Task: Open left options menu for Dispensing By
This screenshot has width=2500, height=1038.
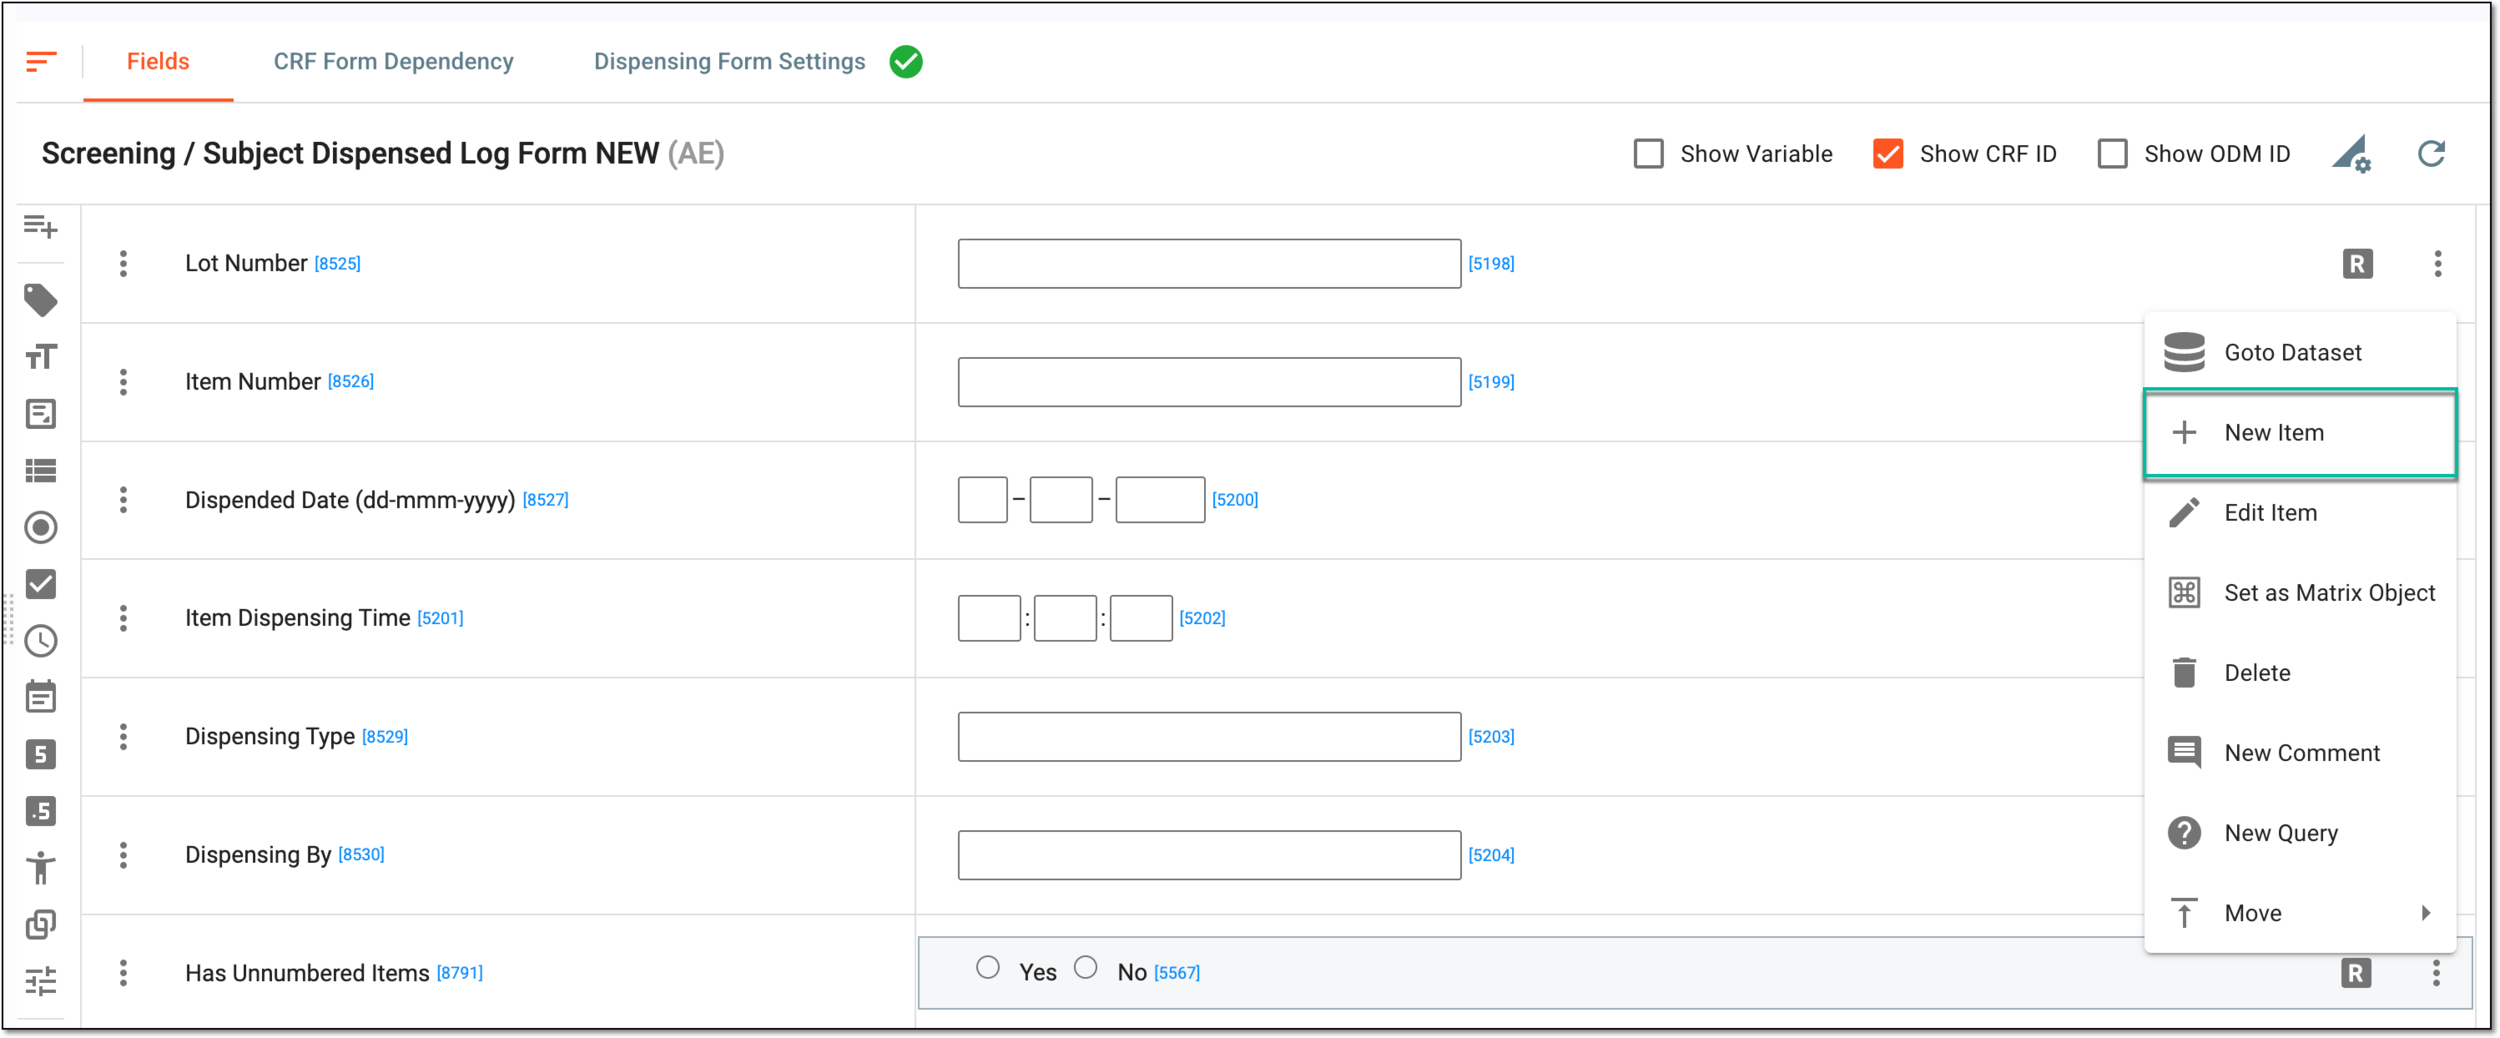Action: (123, 855)
